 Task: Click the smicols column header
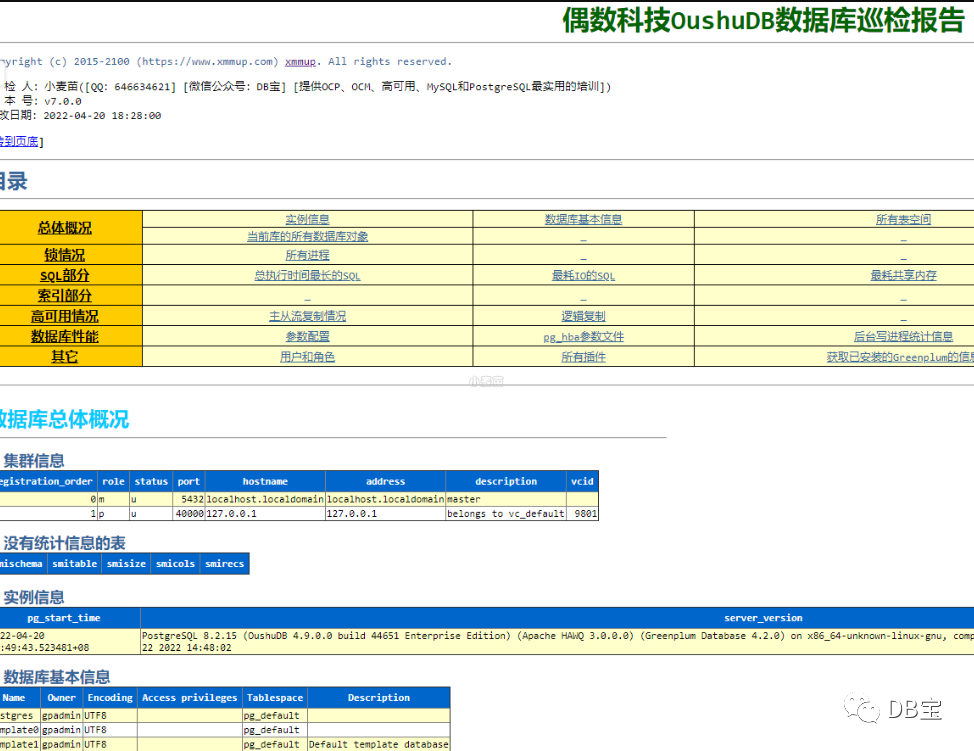point(175,563)
